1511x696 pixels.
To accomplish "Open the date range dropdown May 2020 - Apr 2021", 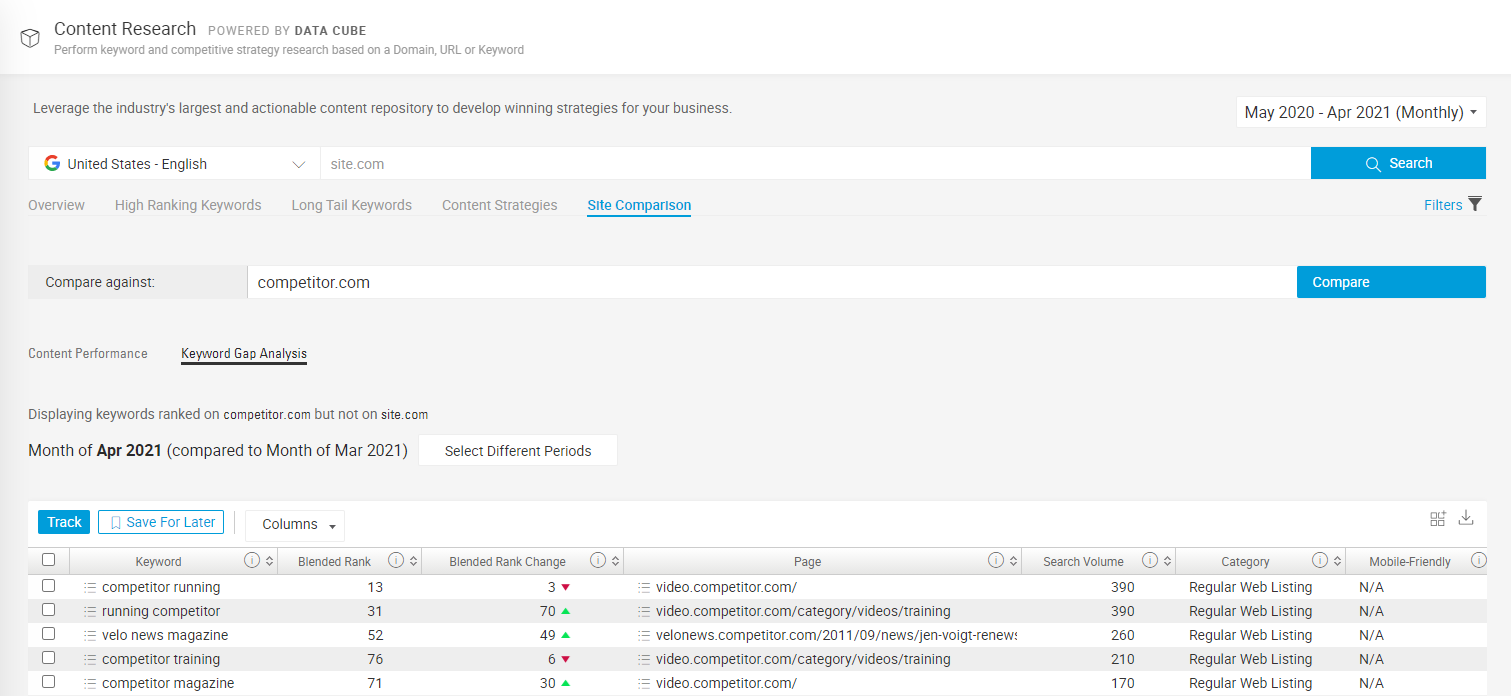I will (1360, 112).
